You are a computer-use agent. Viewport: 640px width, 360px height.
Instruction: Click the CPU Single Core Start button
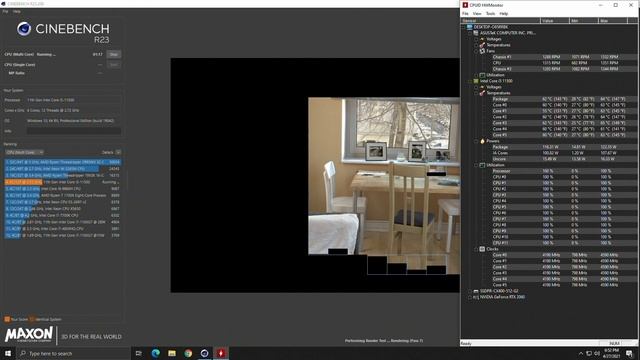pyautogui.click(x=114, y=64)
